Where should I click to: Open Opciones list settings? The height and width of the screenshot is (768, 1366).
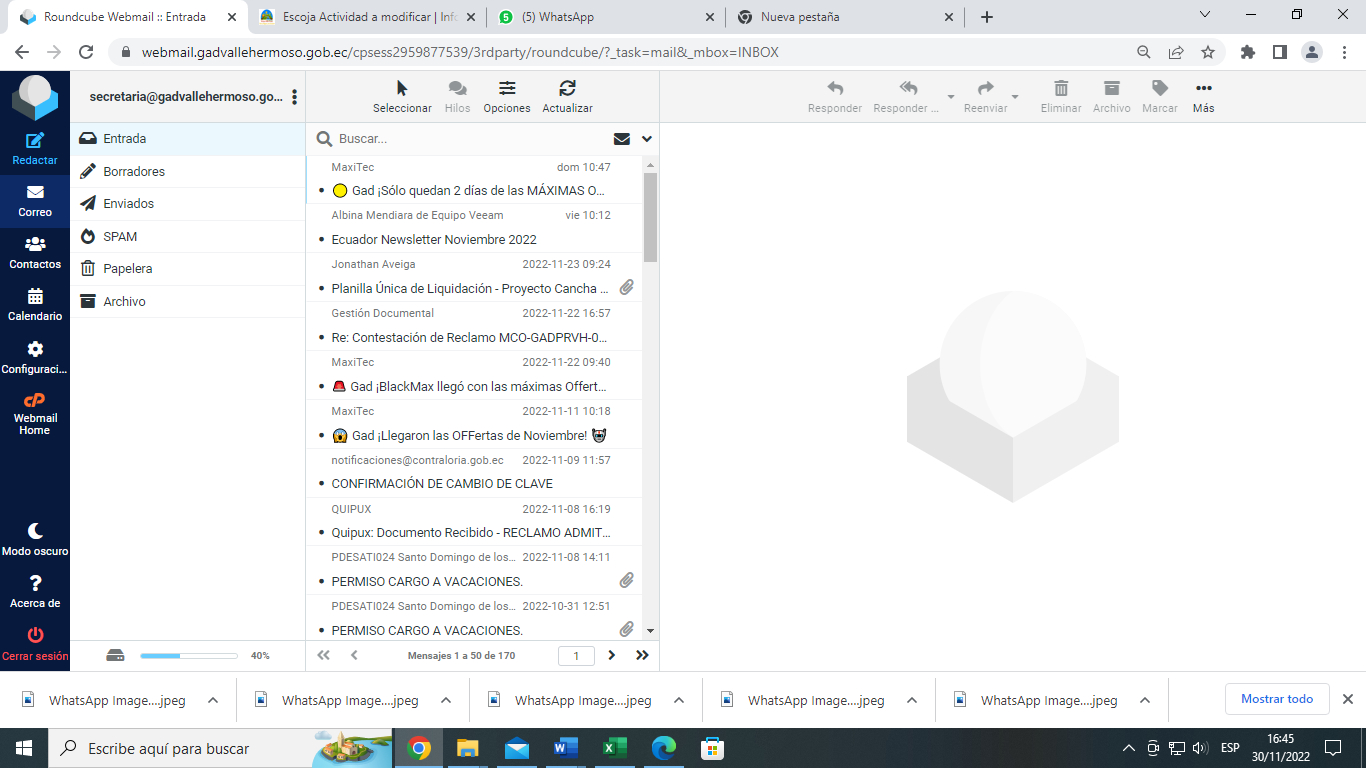[507, 89]
